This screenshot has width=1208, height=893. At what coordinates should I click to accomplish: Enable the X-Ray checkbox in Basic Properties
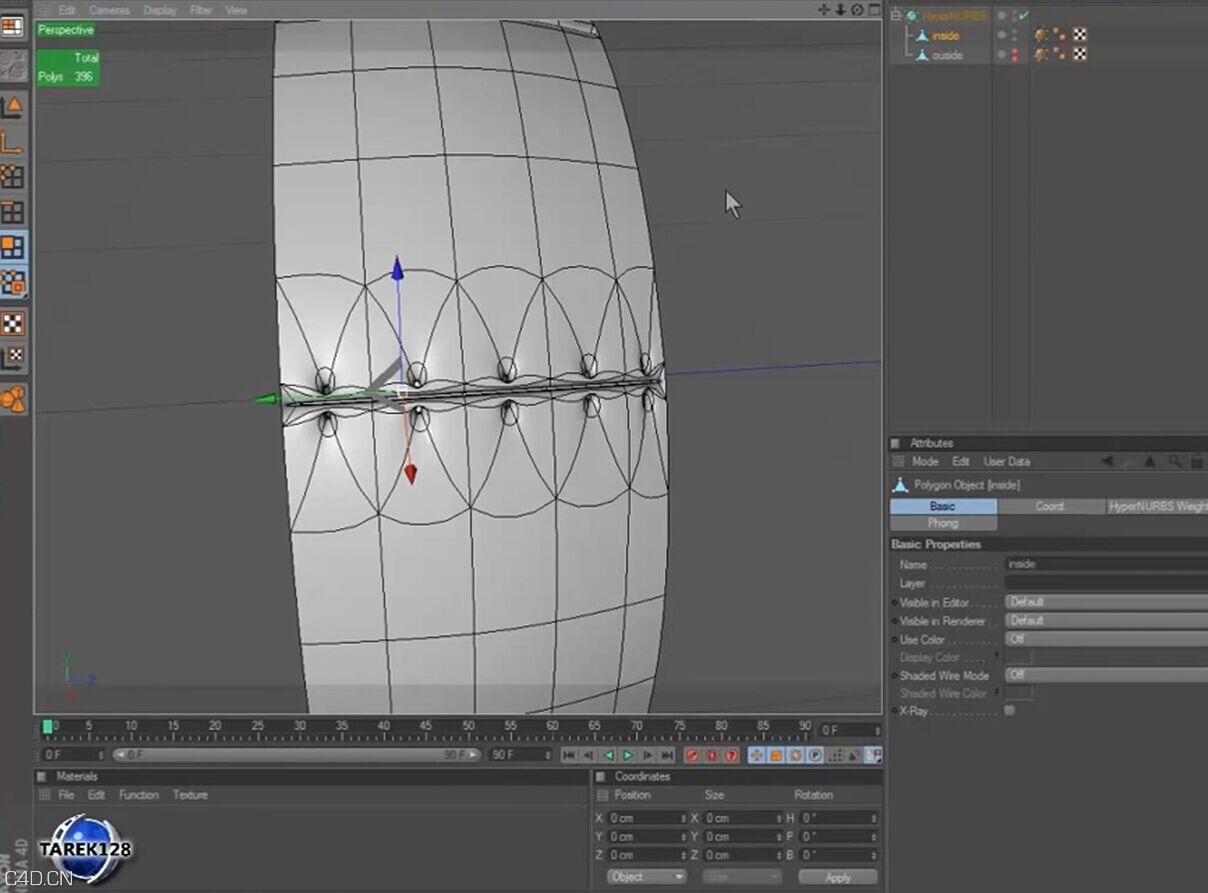[1010, 710]
